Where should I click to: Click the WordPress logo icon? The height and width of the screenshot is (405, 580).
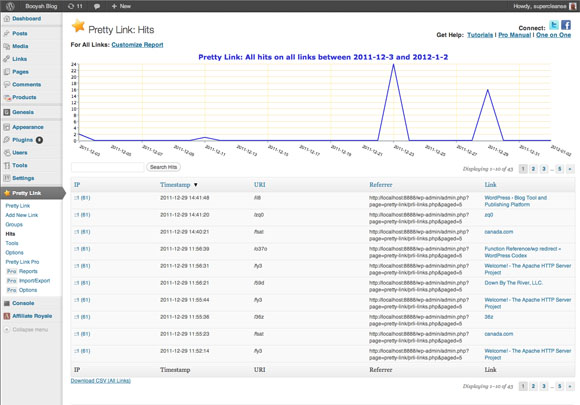coord(10,6)
